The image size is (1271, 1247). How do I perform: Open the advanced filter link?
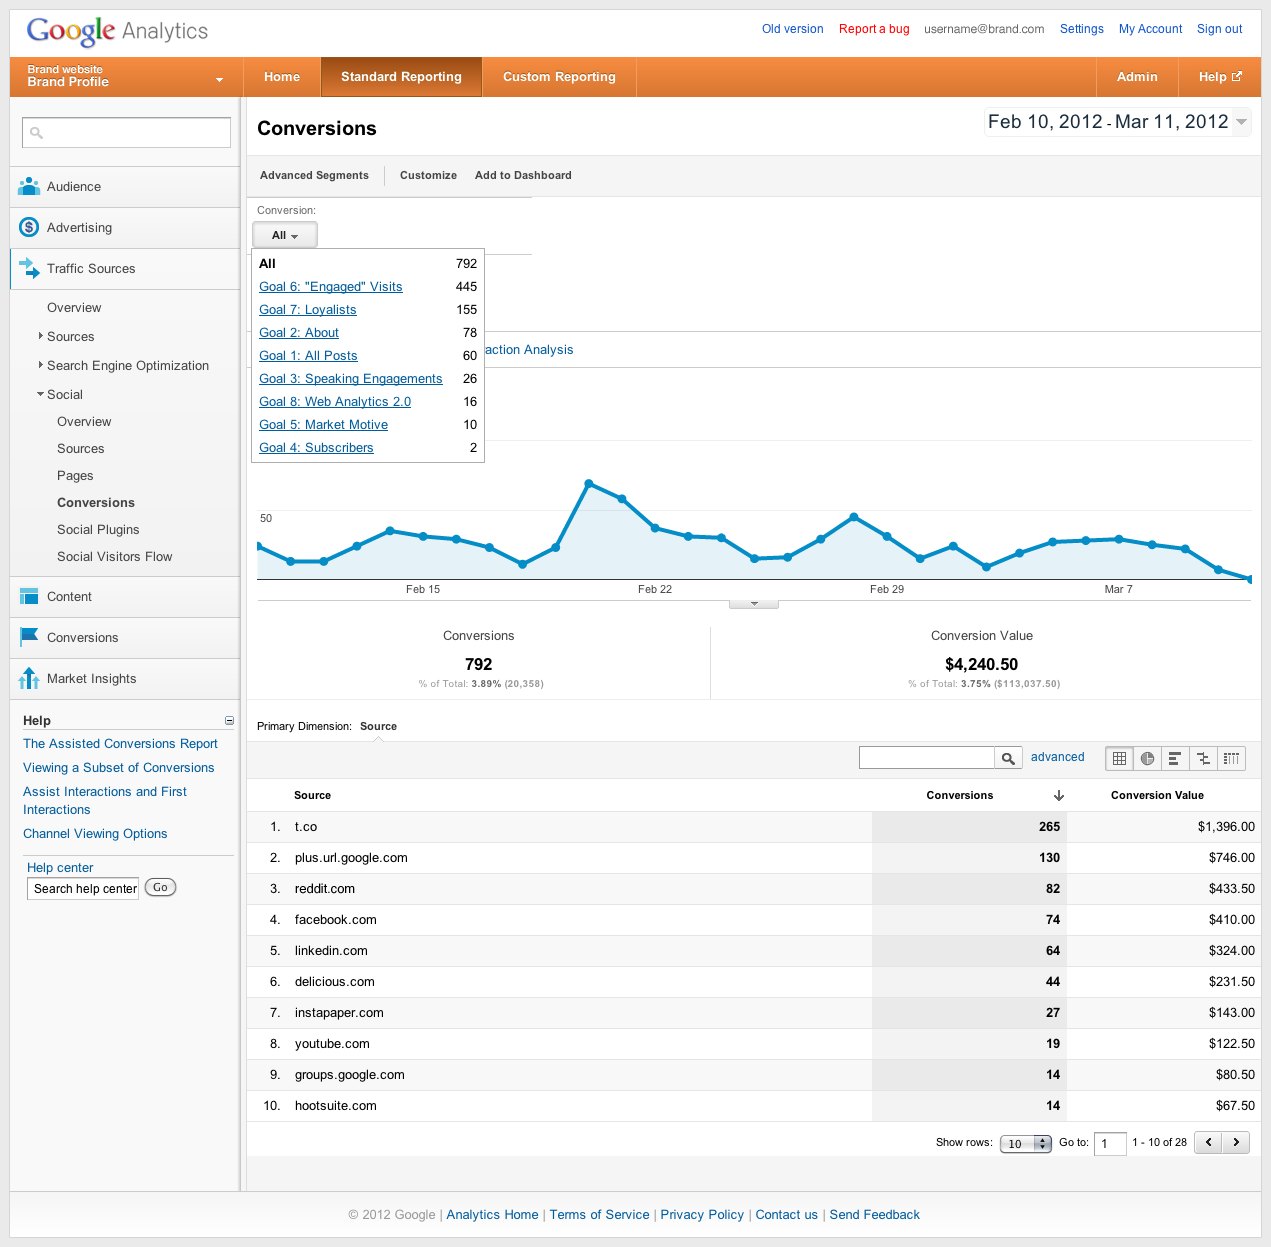(x=1058, y=757)
